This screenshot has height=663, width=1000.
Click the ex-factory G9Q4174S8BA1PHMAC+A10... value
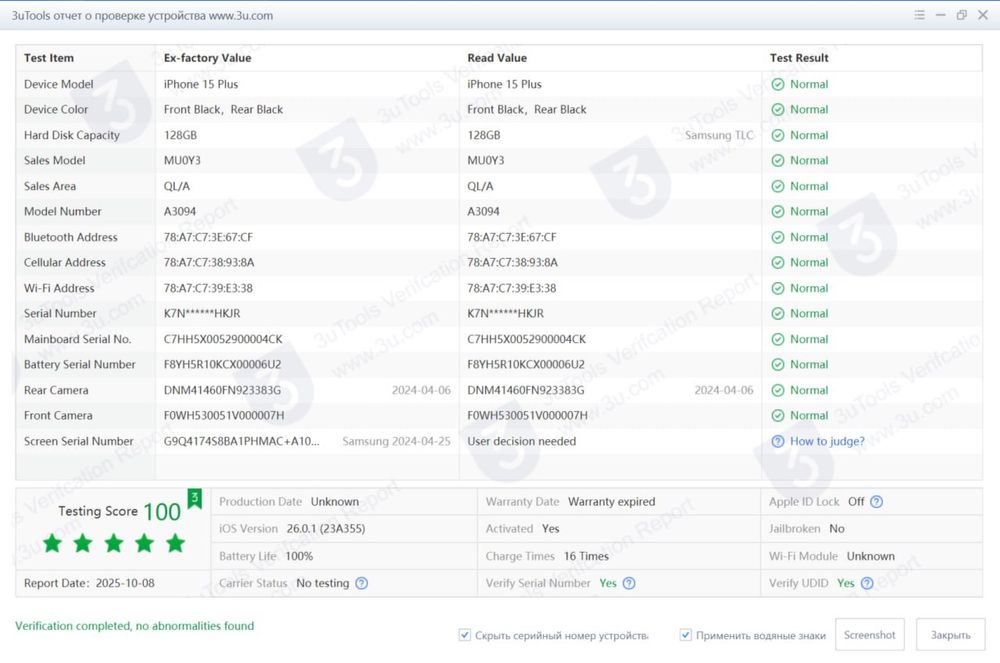coord(242,441)
